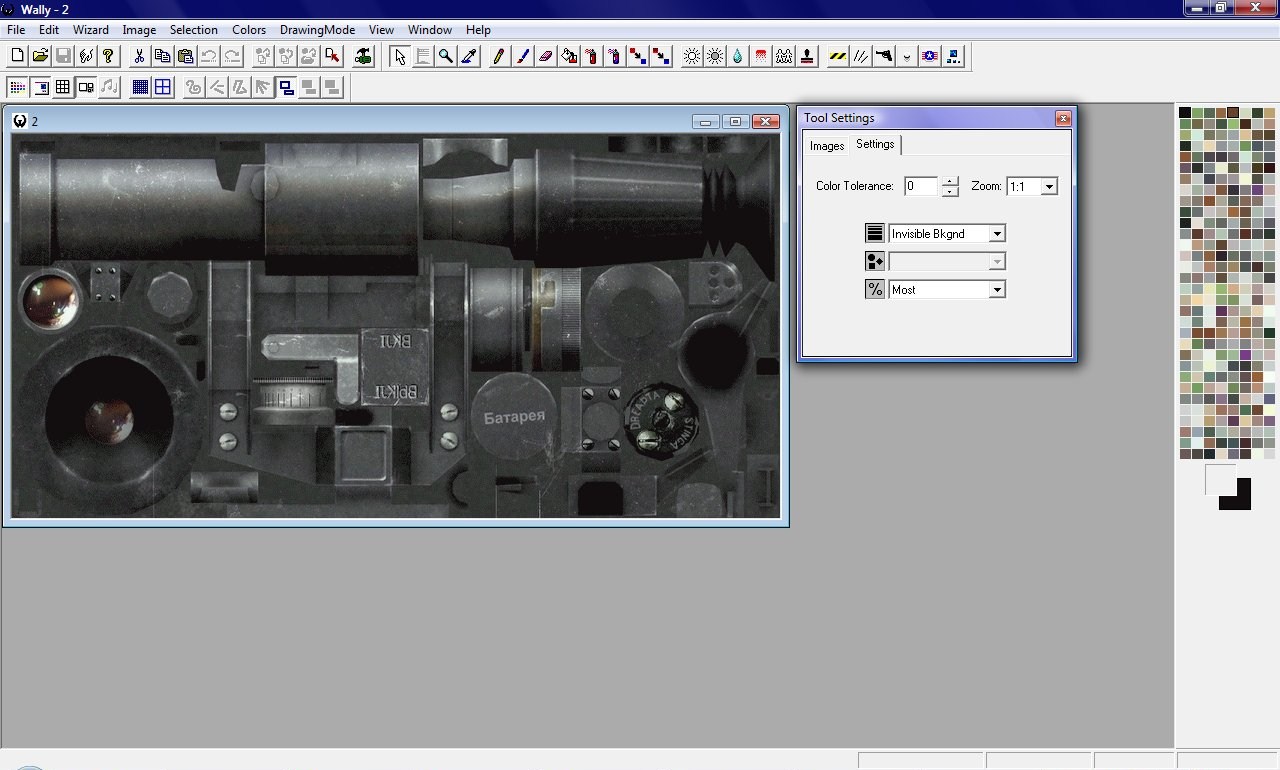Open the Image menu

click(x=139, y=29)
